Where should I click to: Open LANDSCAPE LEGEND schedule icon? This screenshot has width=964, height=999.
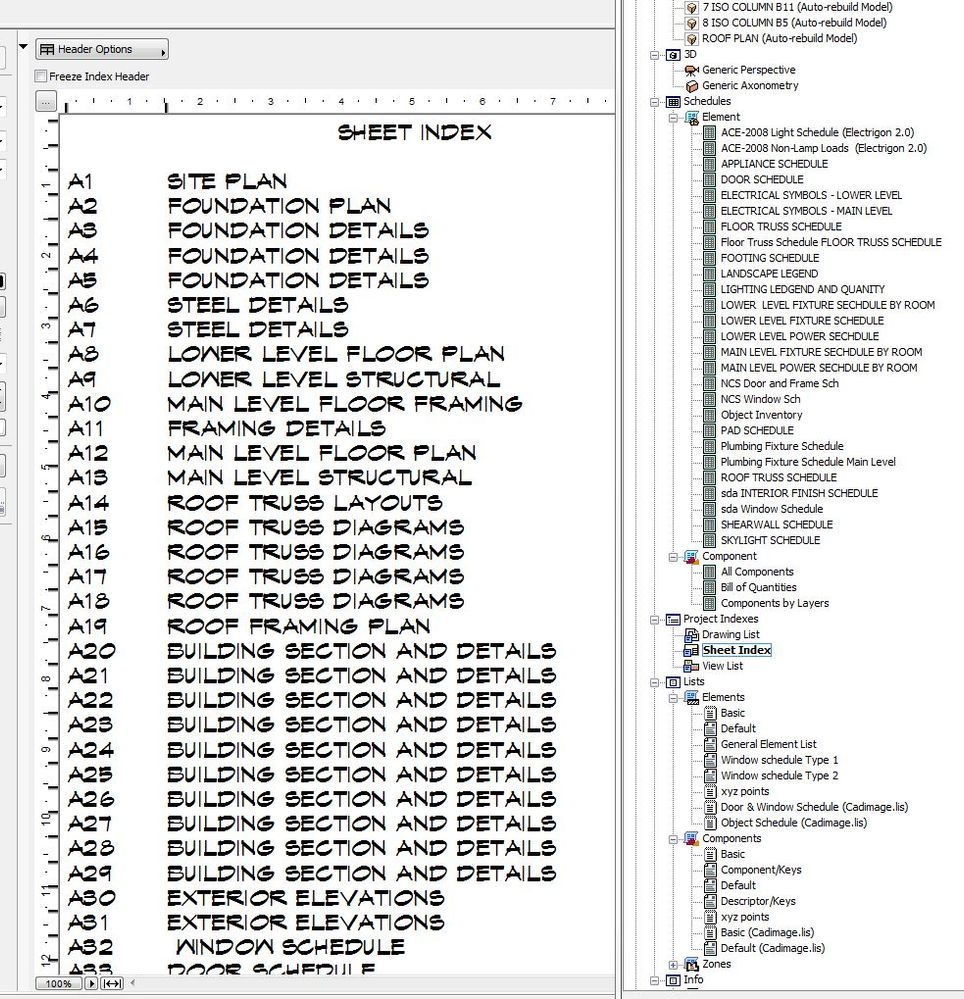709,274
